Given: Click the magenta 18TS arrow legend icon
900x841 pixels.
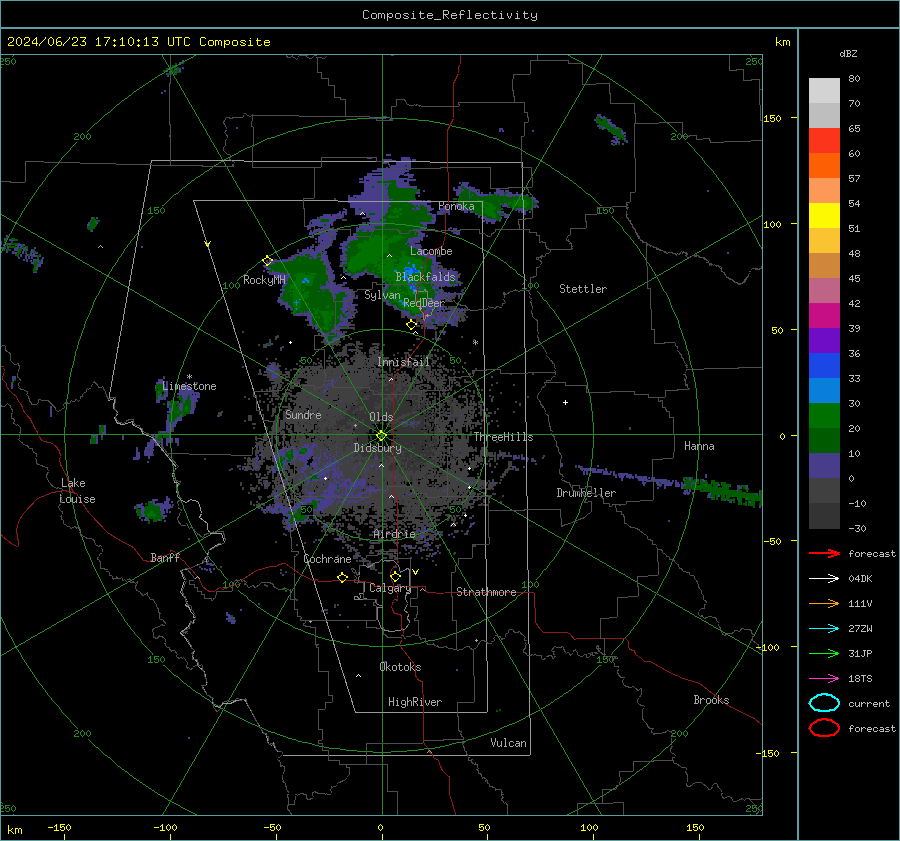Looking at the screenshot, I should point(824,679).
